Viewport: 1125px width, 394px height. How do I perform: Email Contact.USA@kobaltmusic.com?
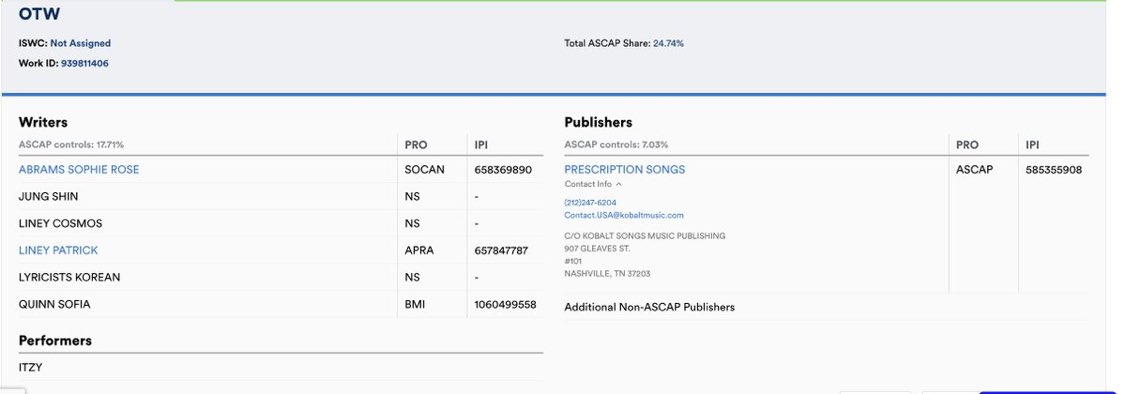pyautogui.click(x=623, y=215)
